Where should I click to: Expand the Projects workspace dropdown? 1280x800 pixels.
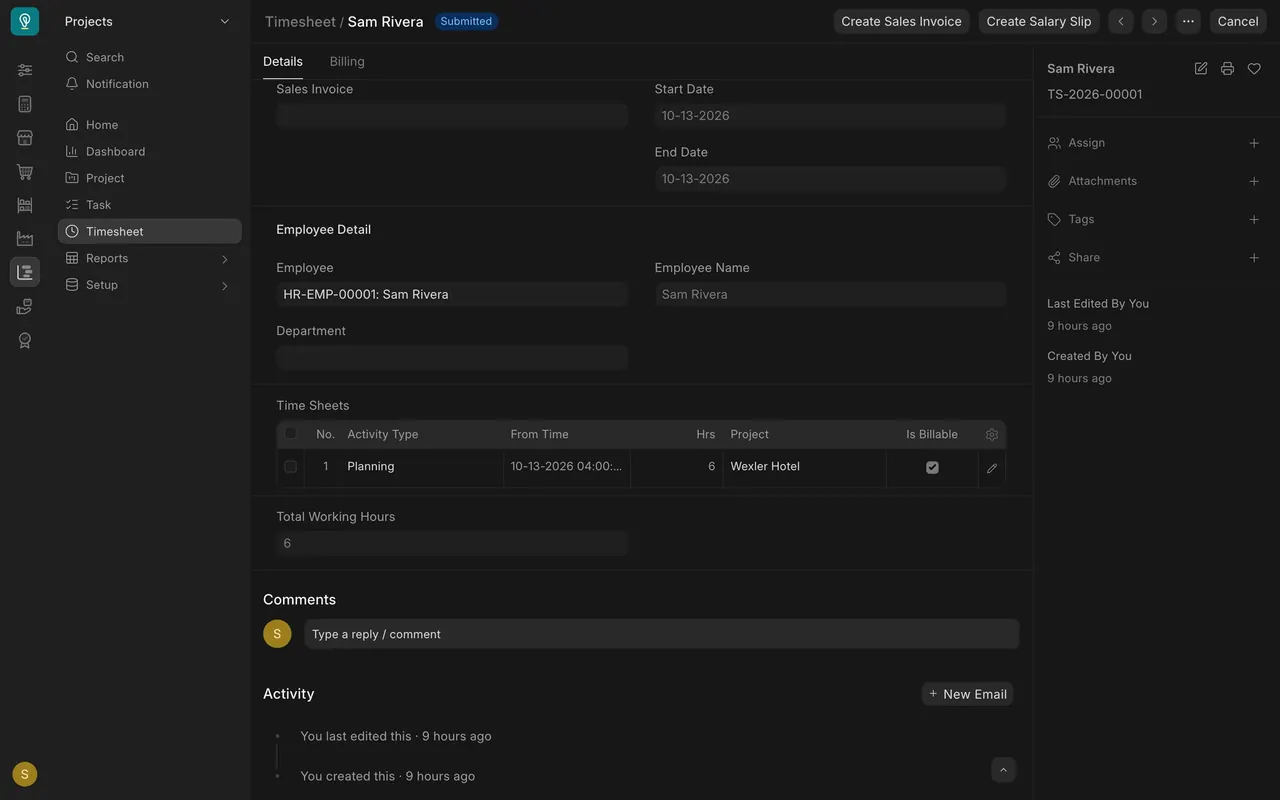[x=224, y=21]
